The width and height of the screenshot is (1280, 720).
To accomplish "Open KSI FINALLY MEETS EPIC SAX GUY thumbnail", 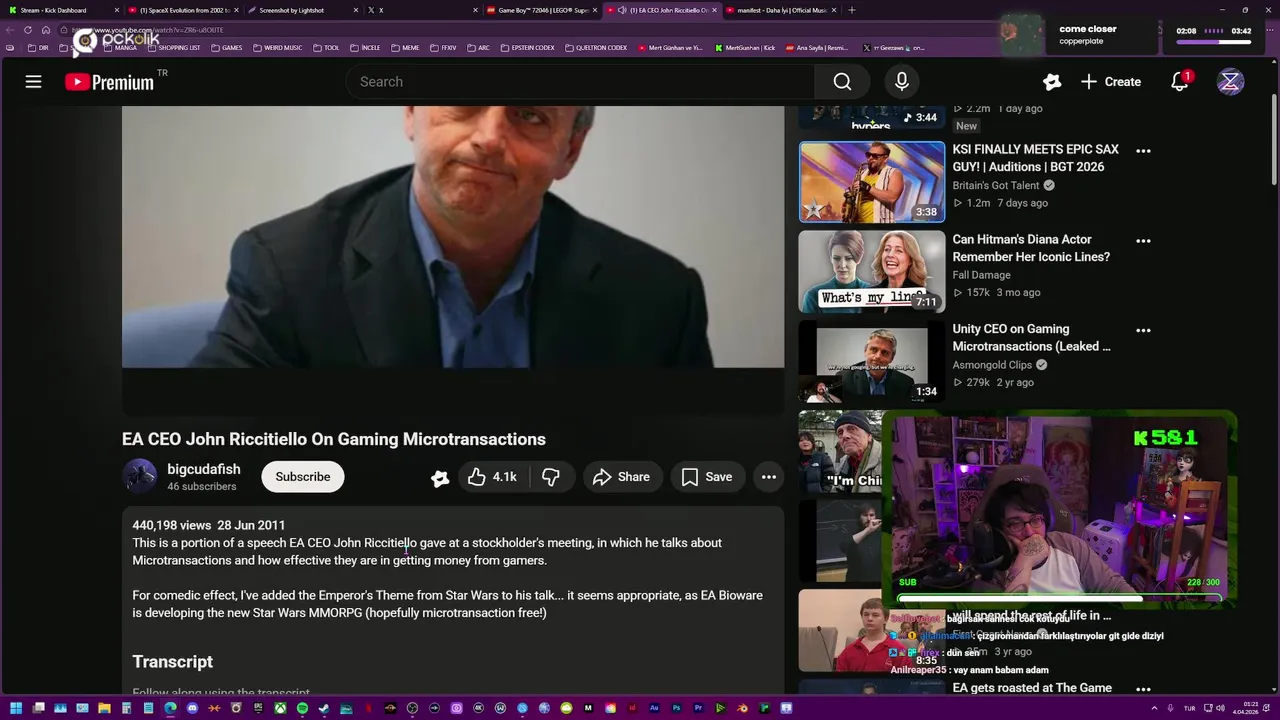I will (x=872, y=182).
